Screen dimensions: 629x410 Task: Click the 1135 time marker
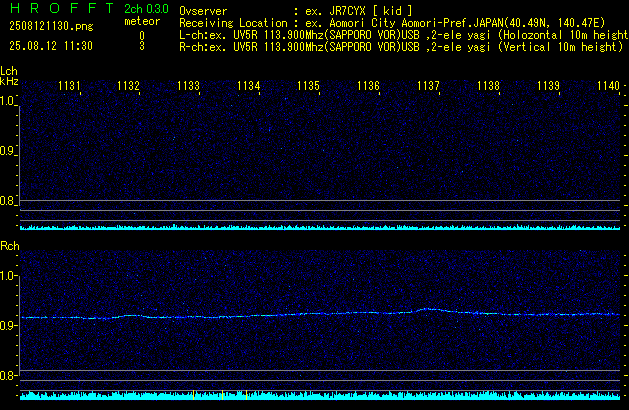point(308,86)
